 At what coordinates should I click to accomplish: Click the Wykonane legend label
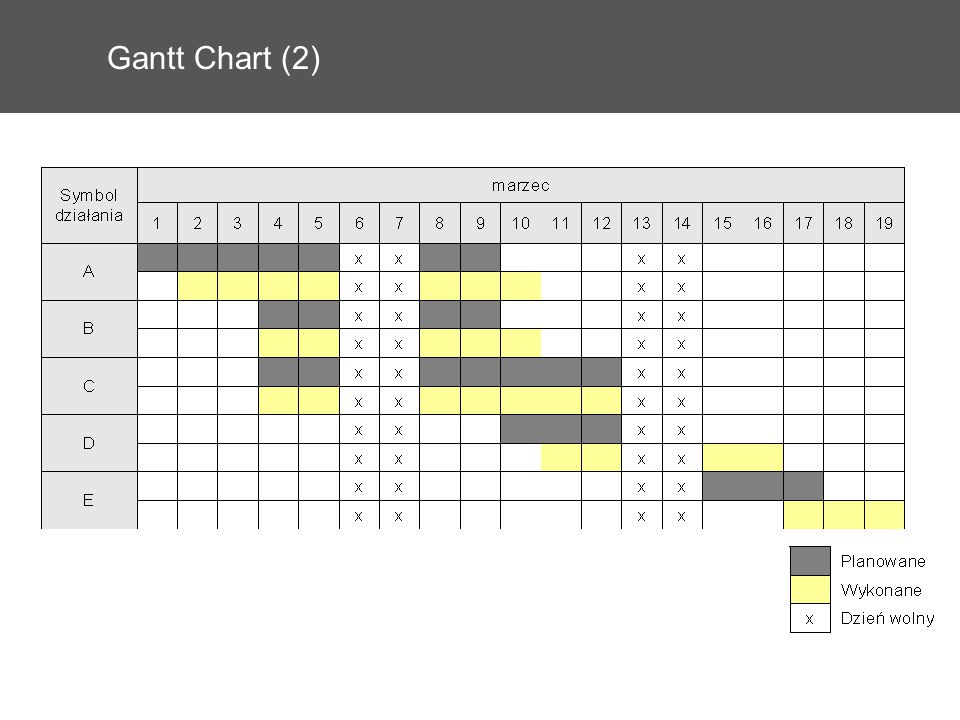click(881, 590)
